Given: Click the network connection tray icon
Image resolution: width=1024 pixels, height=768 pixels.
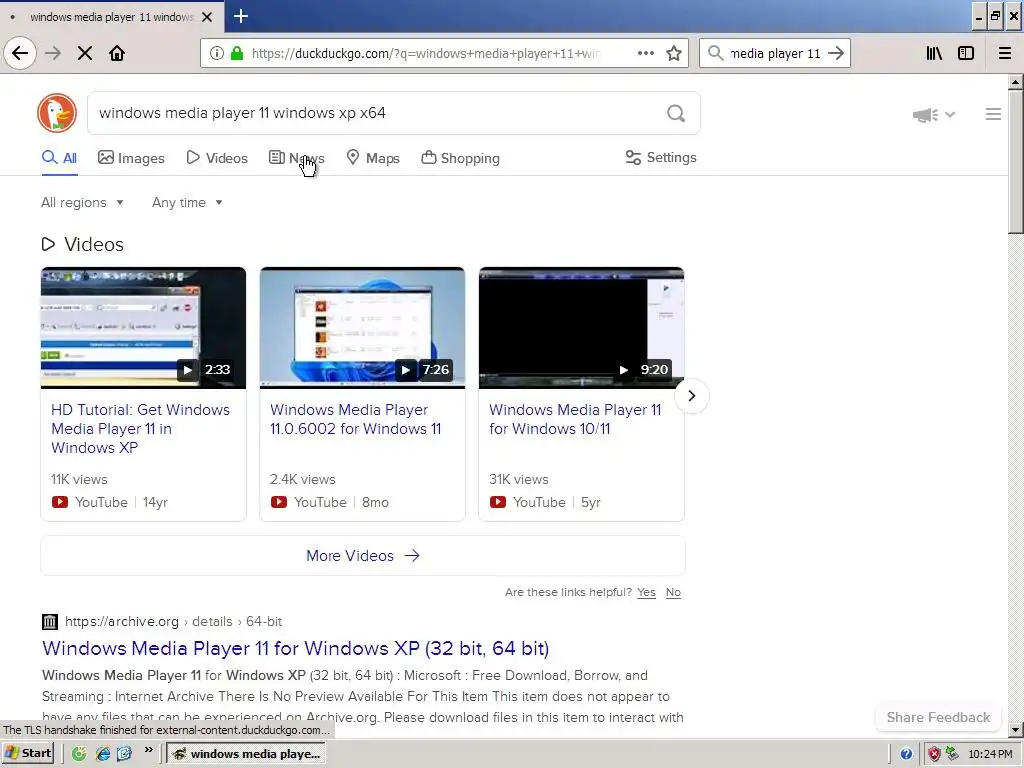Looking at the screenshot, I should click(x=952, y=754).
